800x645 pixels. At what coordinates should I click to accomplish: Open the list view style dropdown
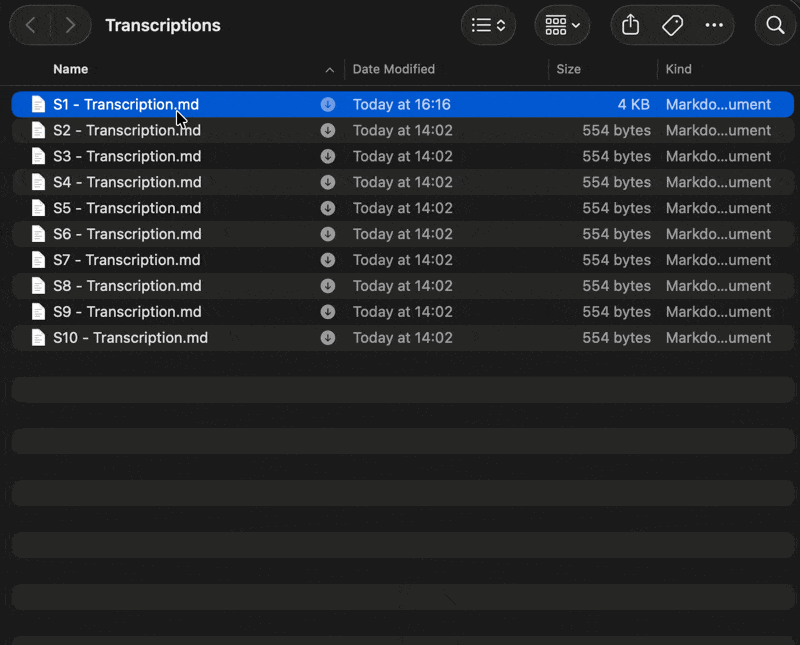[x=488, y=26]
